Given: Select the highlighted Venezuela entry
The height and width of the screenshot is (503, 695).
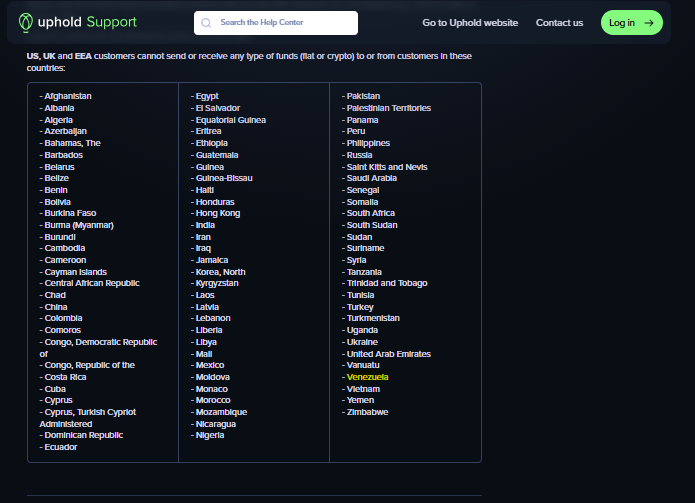Looking at the screenshot, I should (x=367, y=377).
